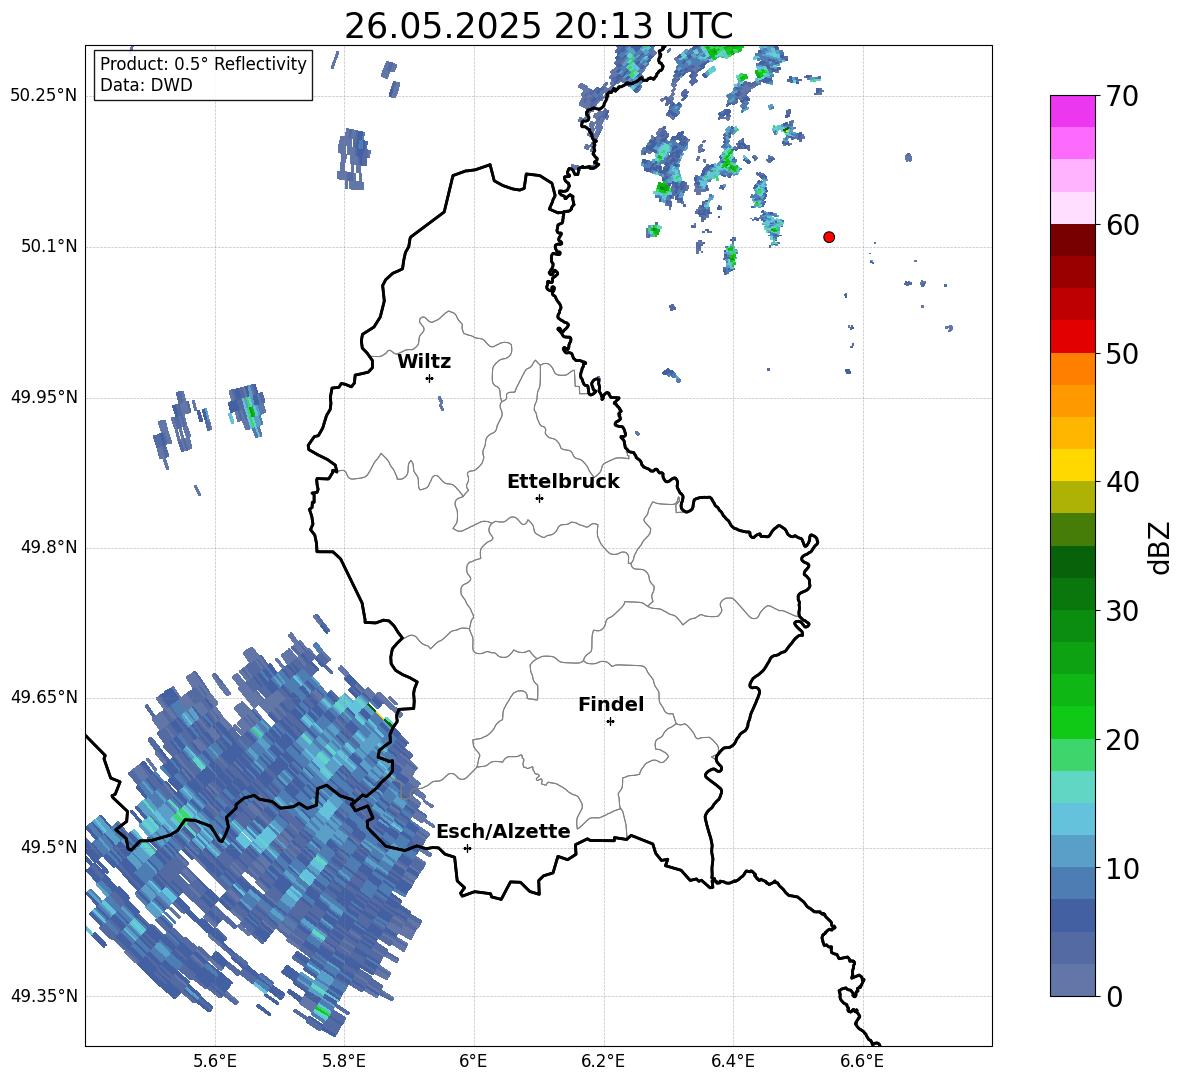Click the 6.4°E longitude label

732,1061
